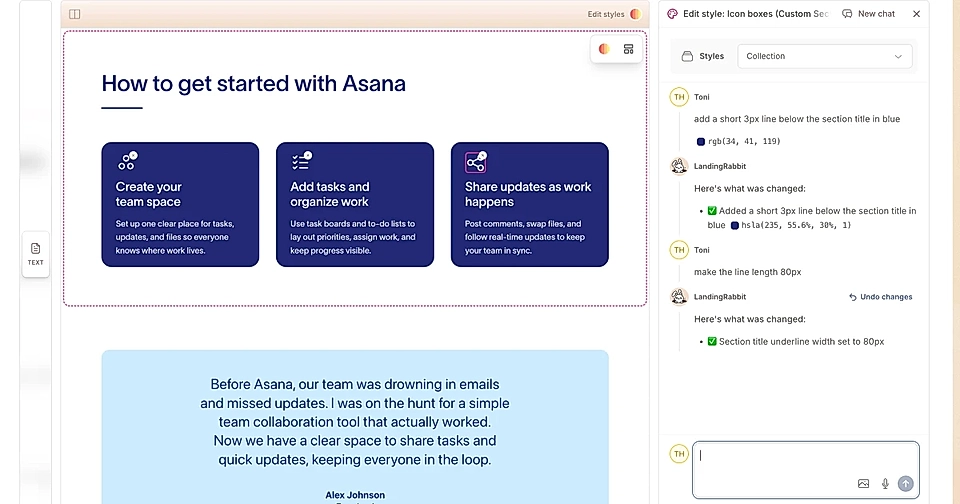Click the Edit styles palette icon
The width and height of the screenshot is (960, 504).
click(x=636, y=14)
